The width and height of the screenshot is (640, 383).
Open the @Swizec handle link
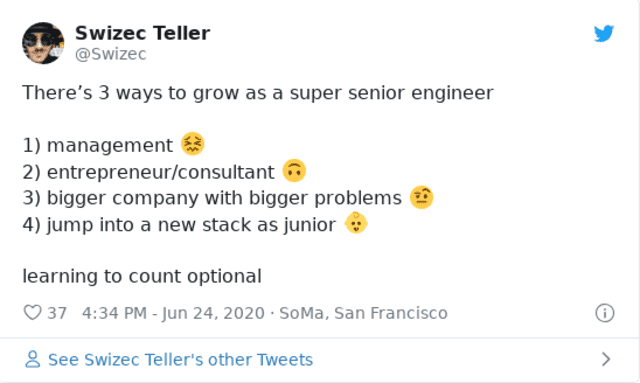coord(111,54)
